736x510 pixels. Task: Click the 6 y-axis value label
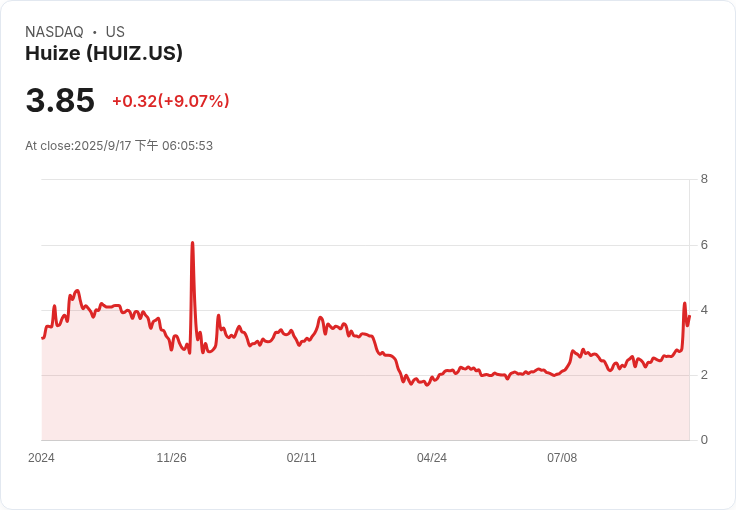704,245
